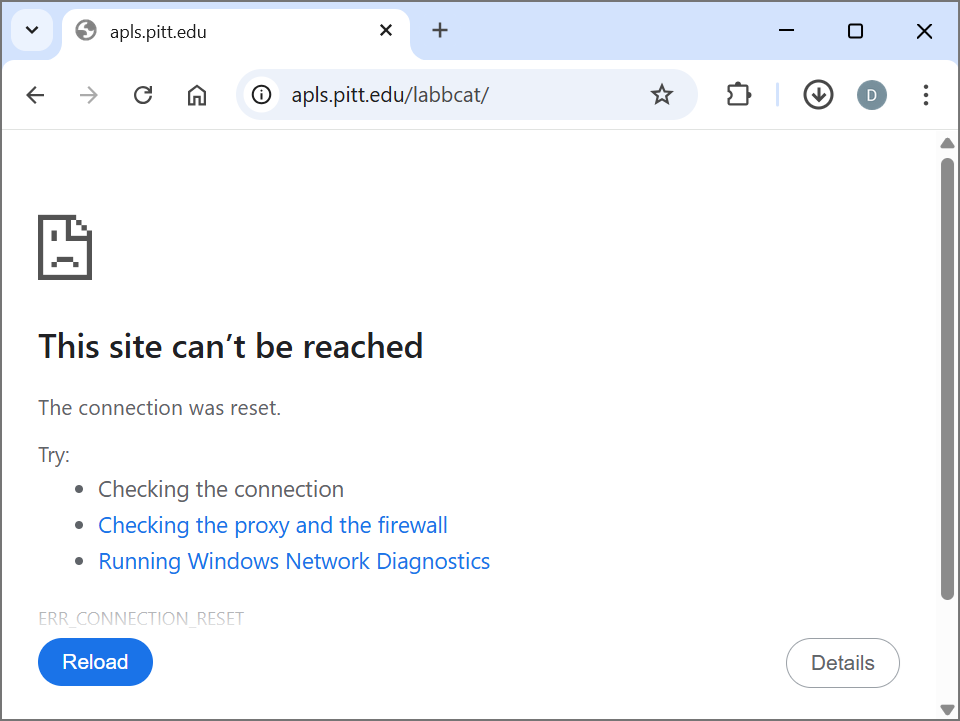The width and height of the screenshot is (960, 721).
Task: Open the profile avatar labeled D
Action: (x=871, y=95)
